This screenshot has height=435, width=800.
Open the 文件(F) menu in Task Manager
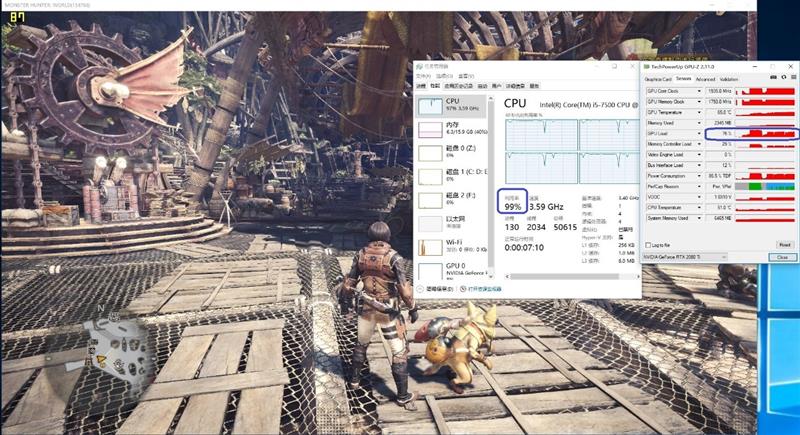423,76
